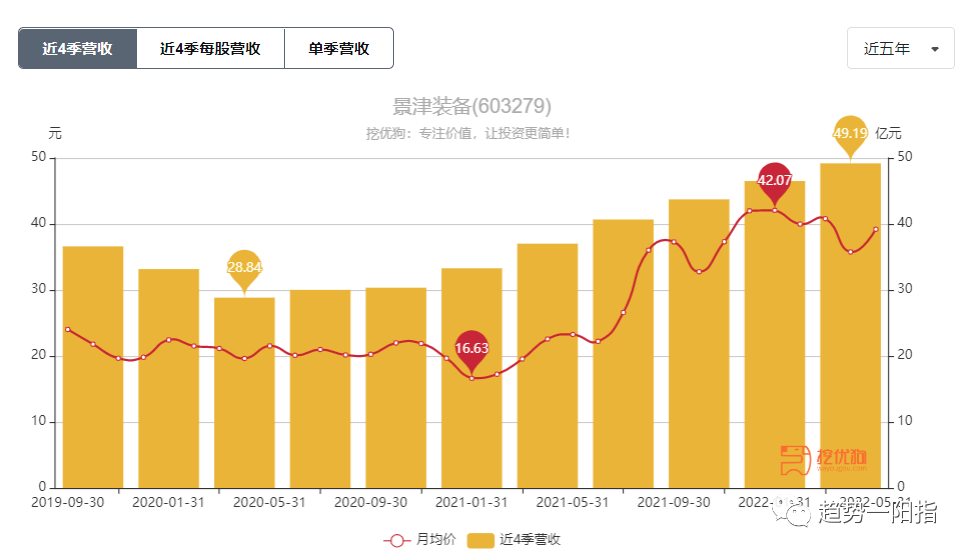Click the revenue bar under the 28.84 pin

244,392
